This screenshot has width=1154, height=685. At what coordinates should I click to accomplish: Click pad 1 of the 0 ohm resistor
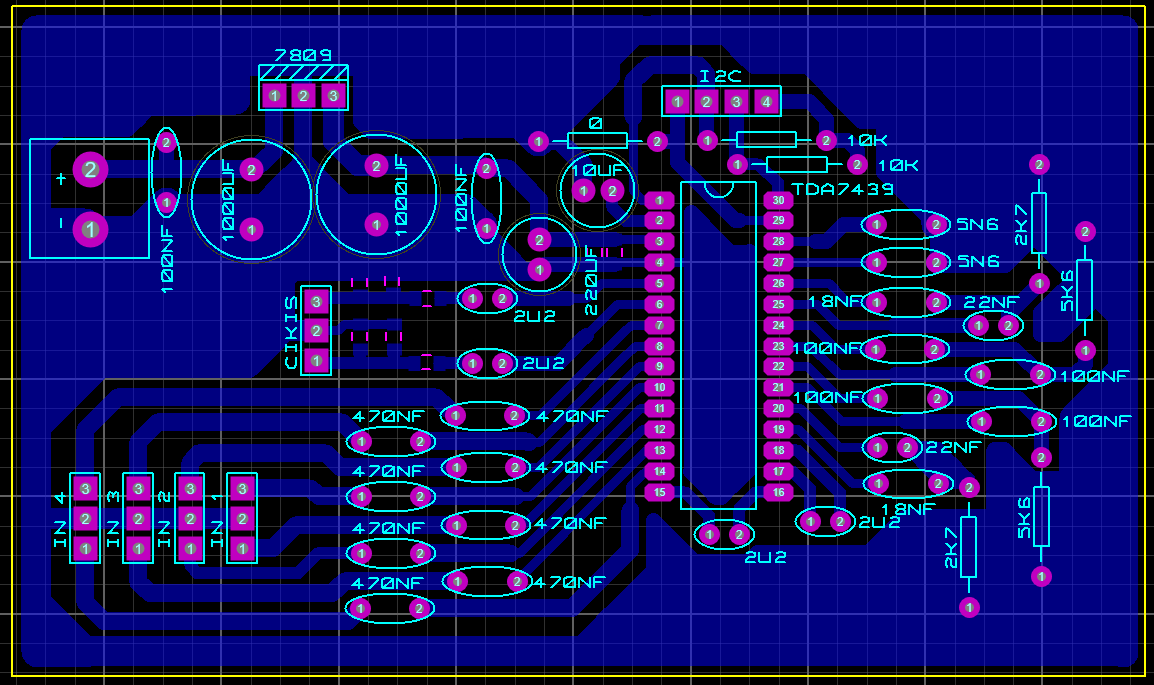coord(538,141)
